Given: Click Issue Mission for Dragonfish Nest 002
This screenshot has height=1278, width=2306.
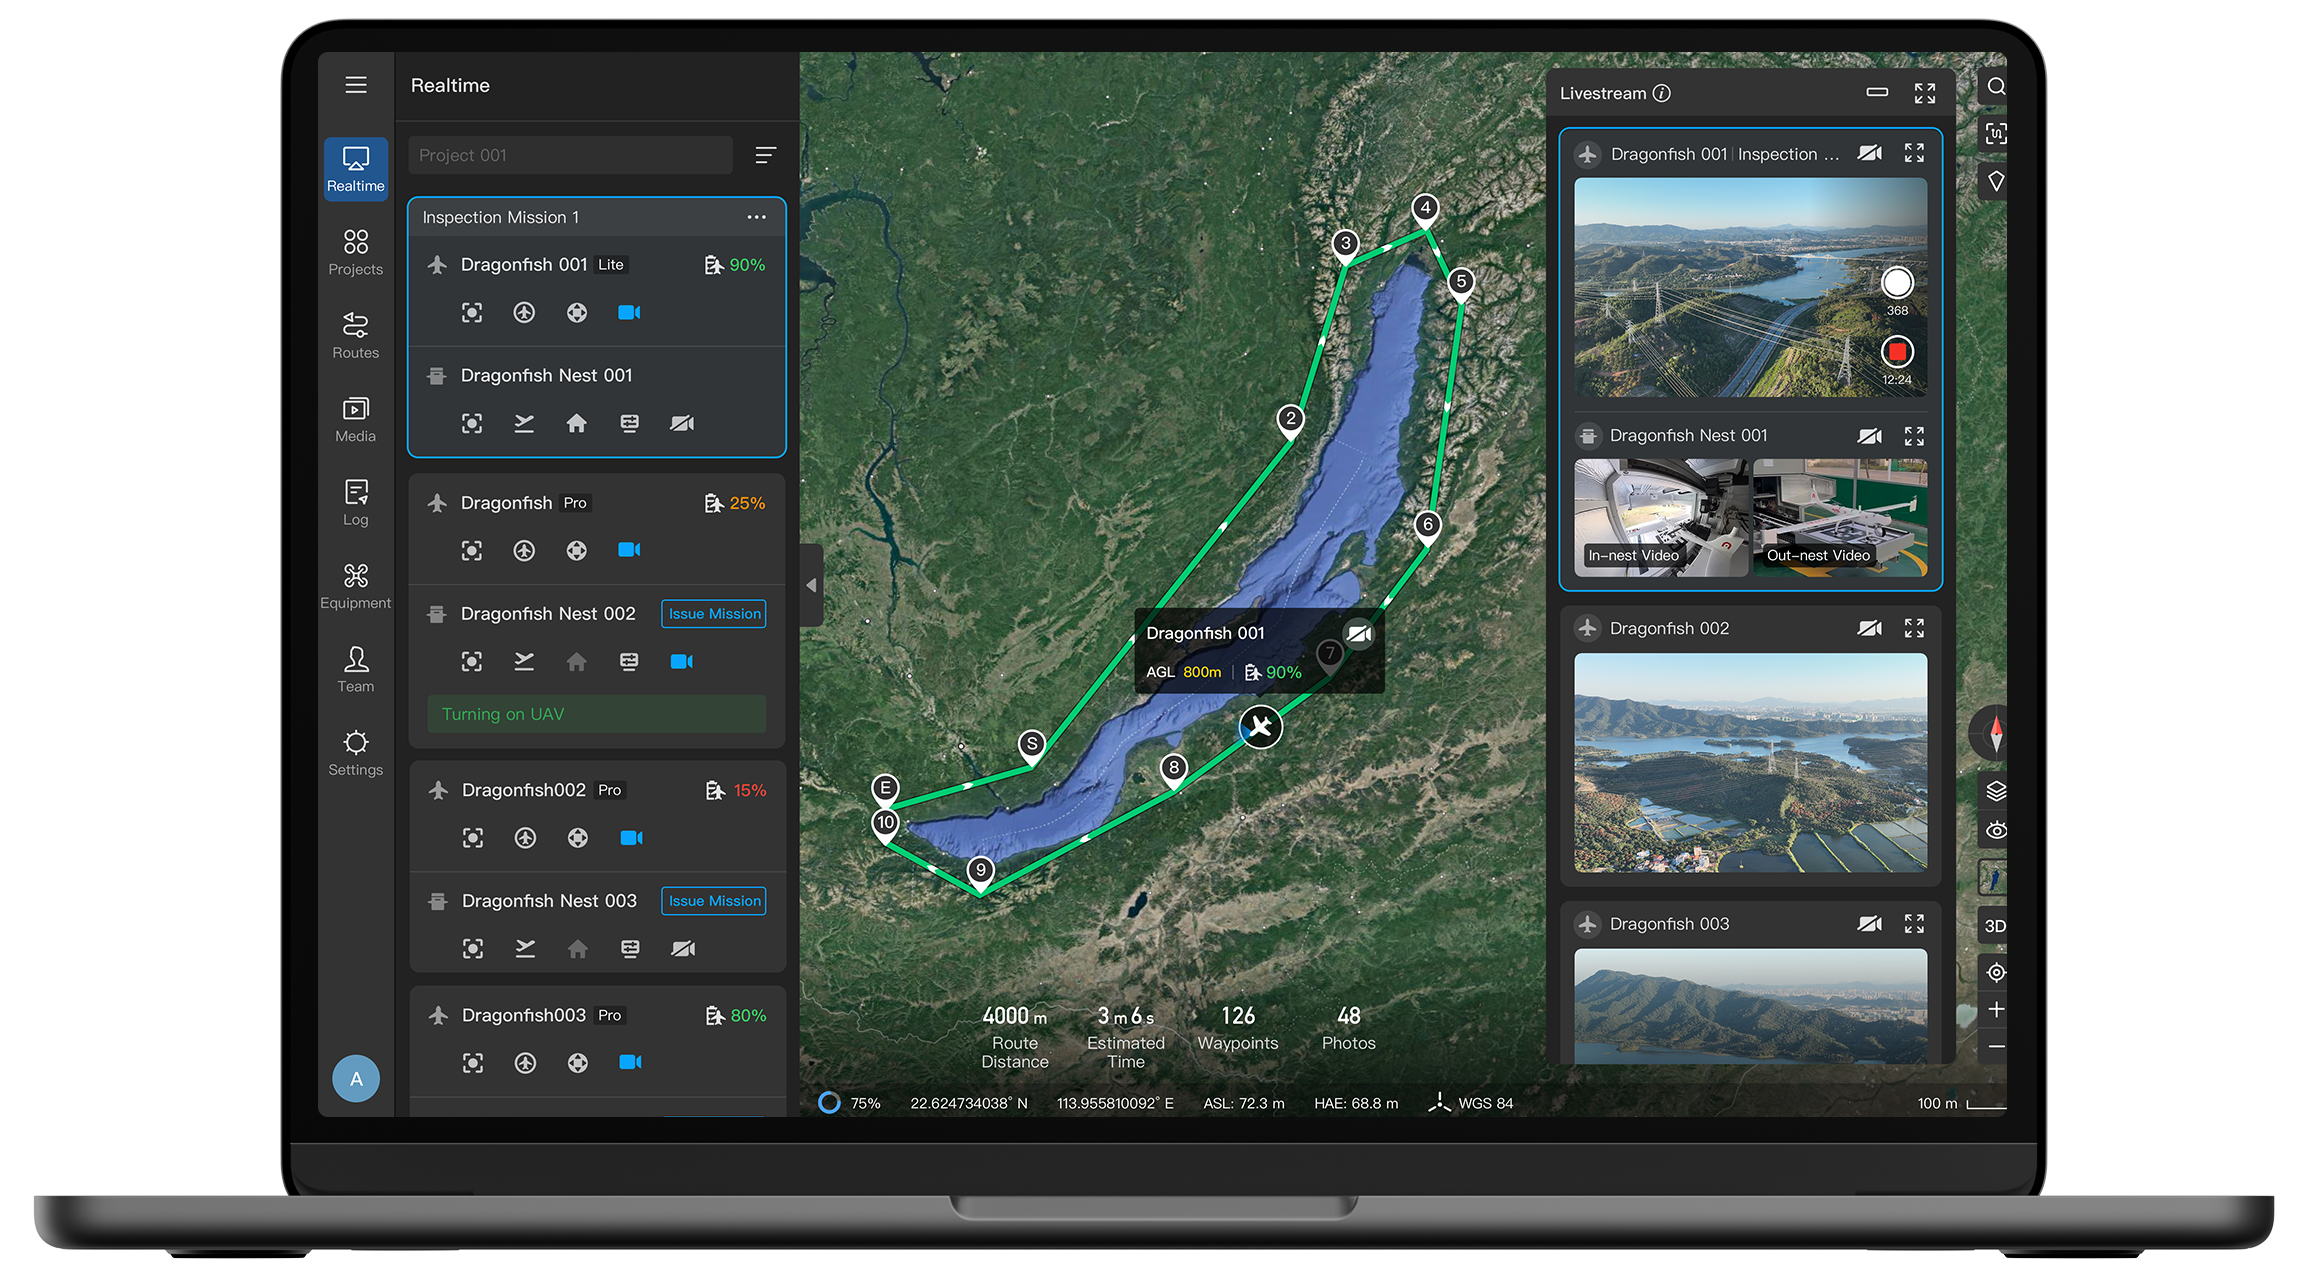Looking at the screenshot, I should 714,614.
